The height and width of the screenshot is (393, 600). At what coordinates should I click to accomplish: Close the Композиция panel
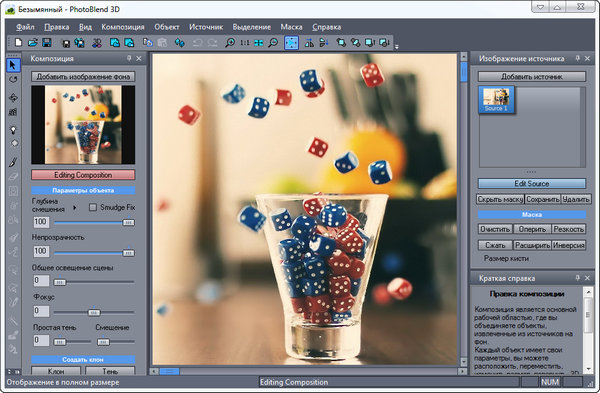click(139, 58)
